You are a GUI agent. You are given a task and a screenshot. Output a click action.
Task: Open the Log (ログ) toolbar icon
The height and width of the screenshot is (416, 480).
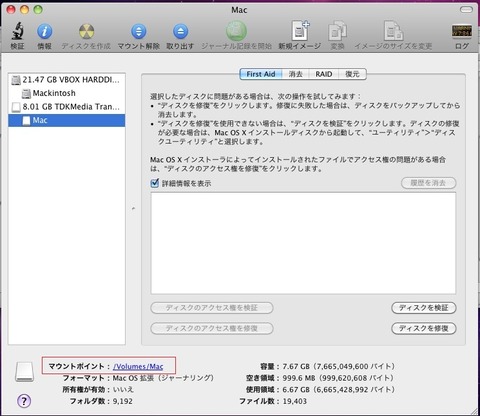point(462,31)
